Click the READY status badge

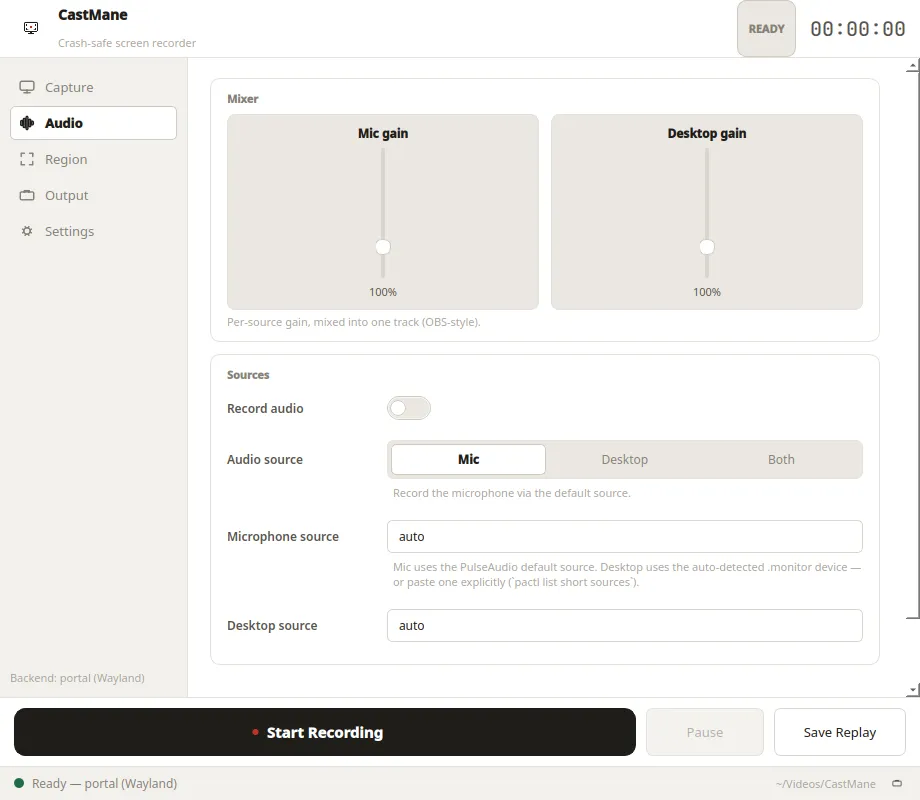pos(766,29)
